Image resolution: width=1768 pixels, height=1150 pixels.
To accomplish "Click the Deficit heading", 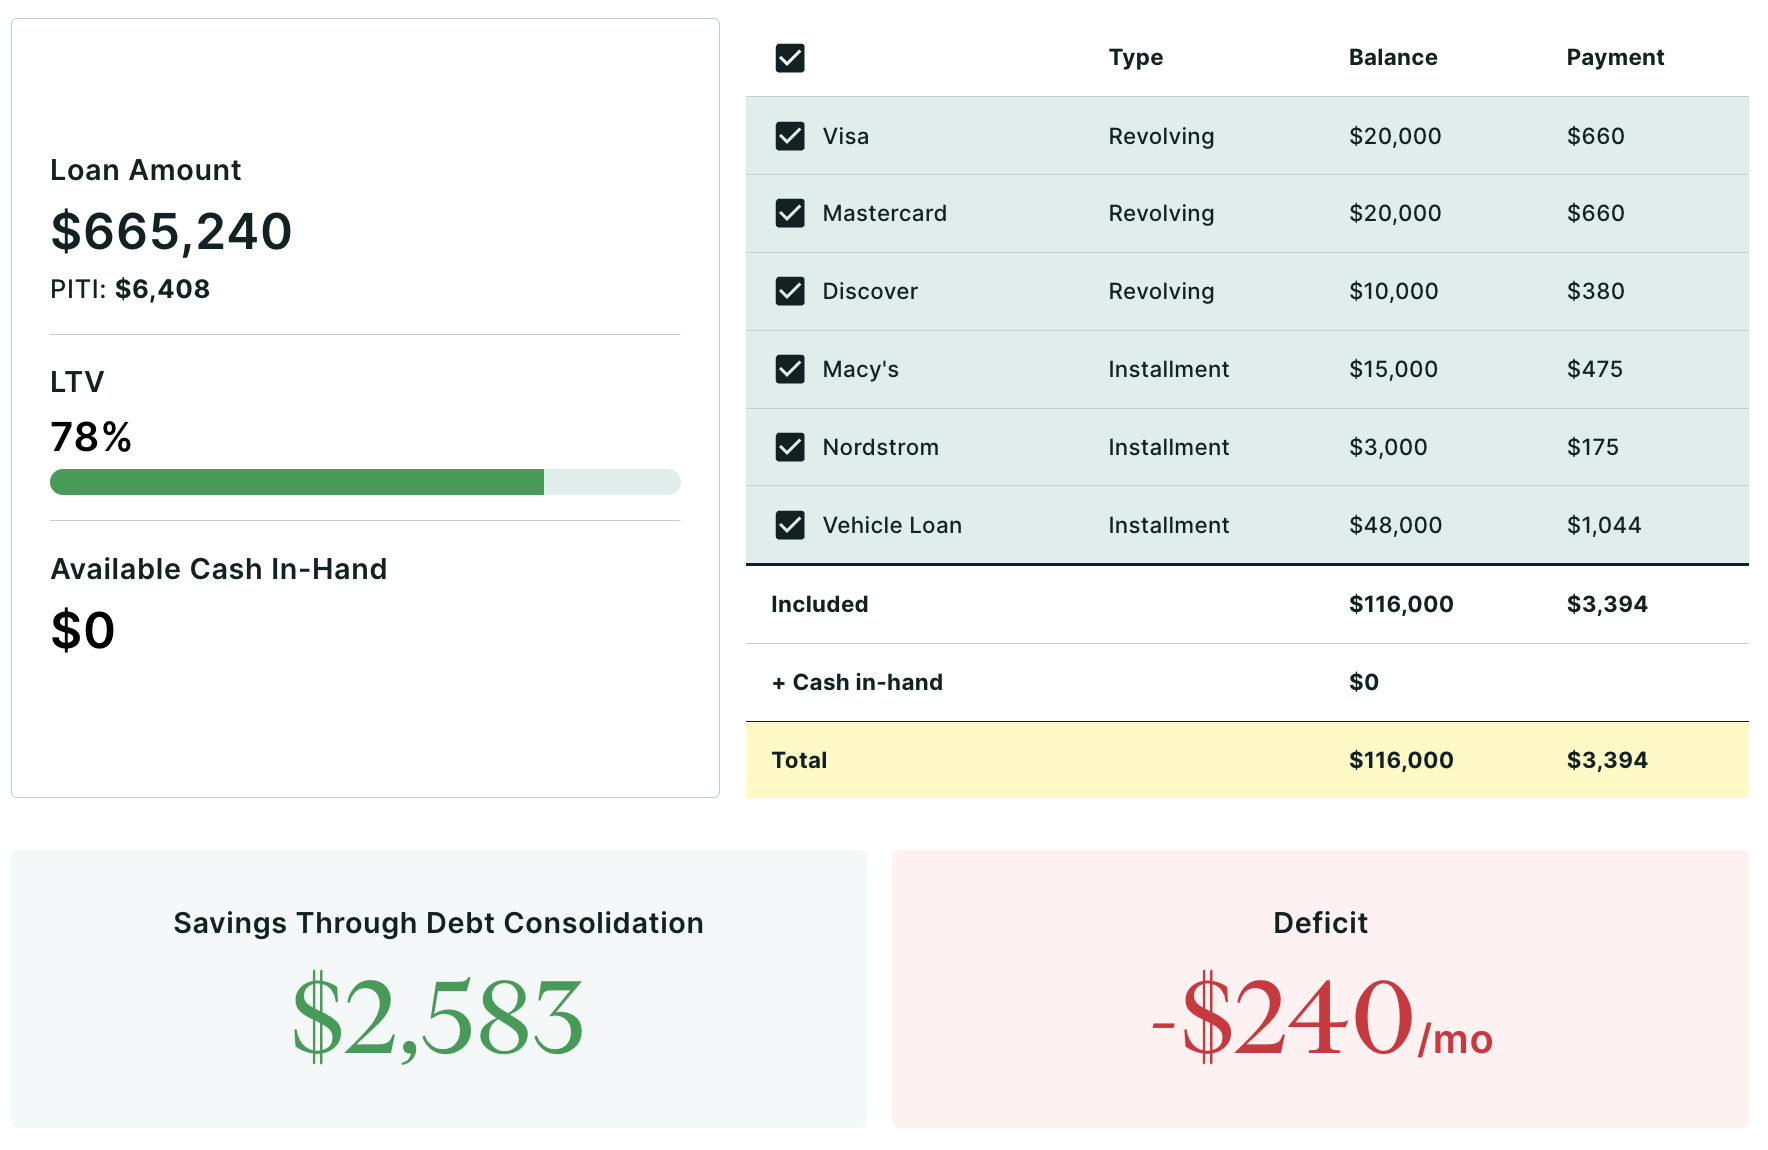I will coord(1320,923).
